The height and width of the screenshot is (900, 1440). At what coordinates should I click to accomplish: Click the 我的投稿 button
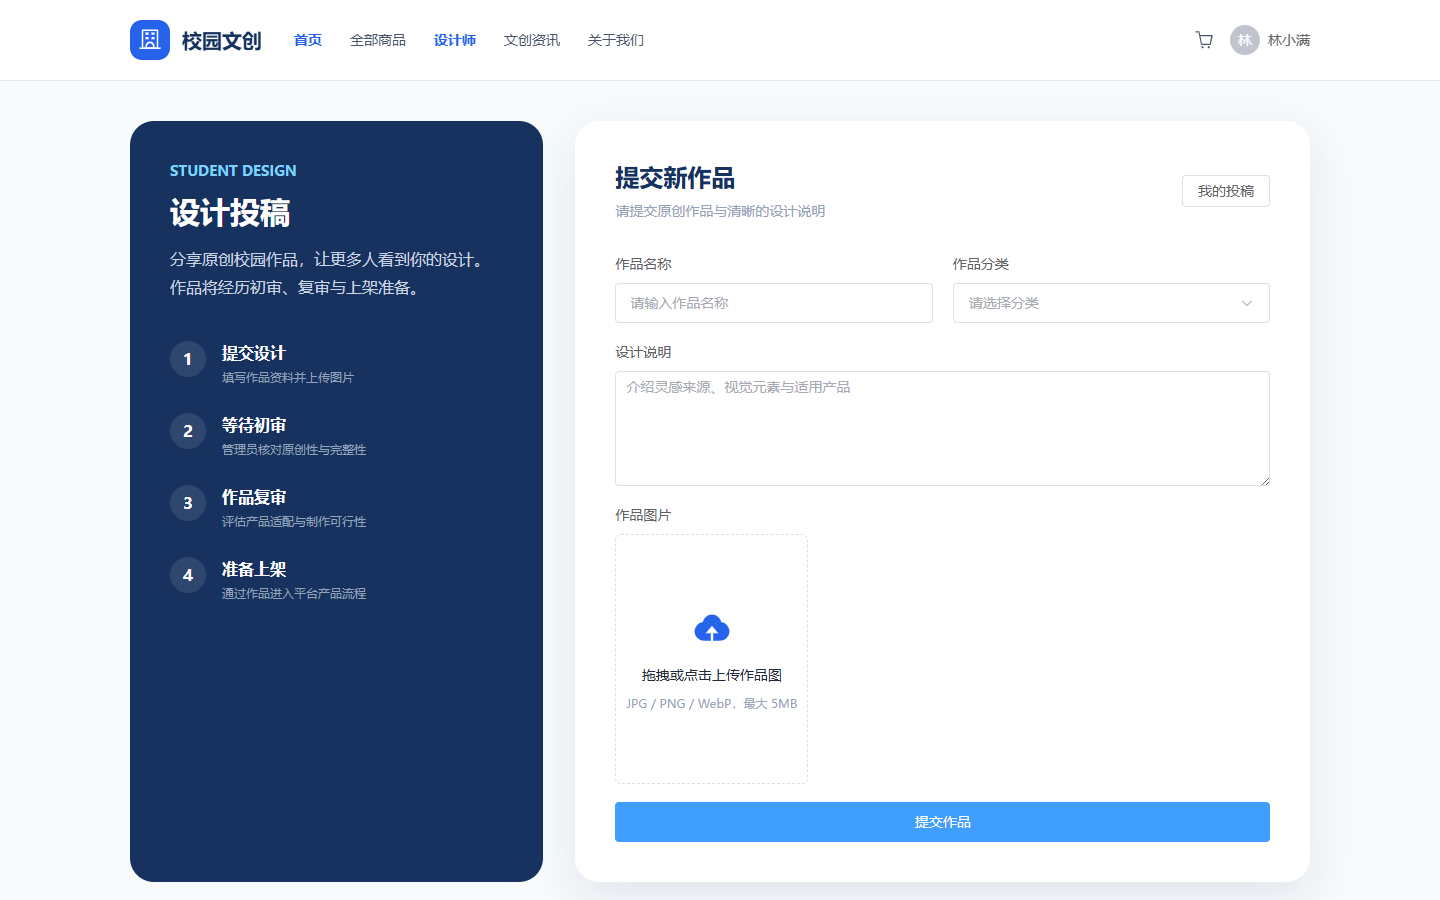tap(1226, 191)
